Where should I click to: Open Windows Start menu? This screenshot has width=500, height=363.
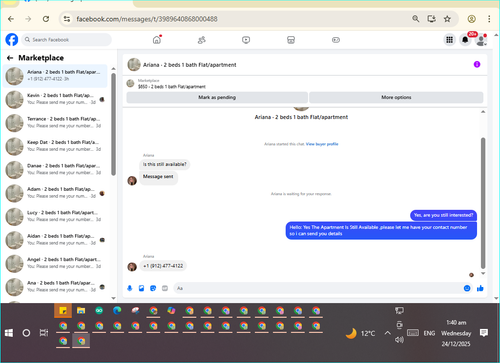[9, 333]
